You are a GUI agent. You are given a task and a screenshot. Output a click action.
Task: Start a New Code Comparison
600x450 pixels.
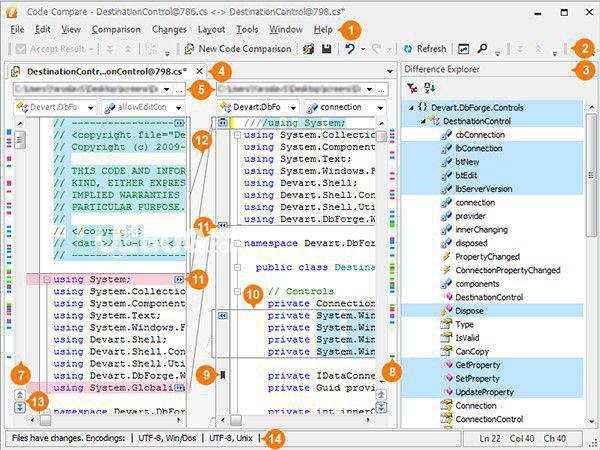[238, 49]
